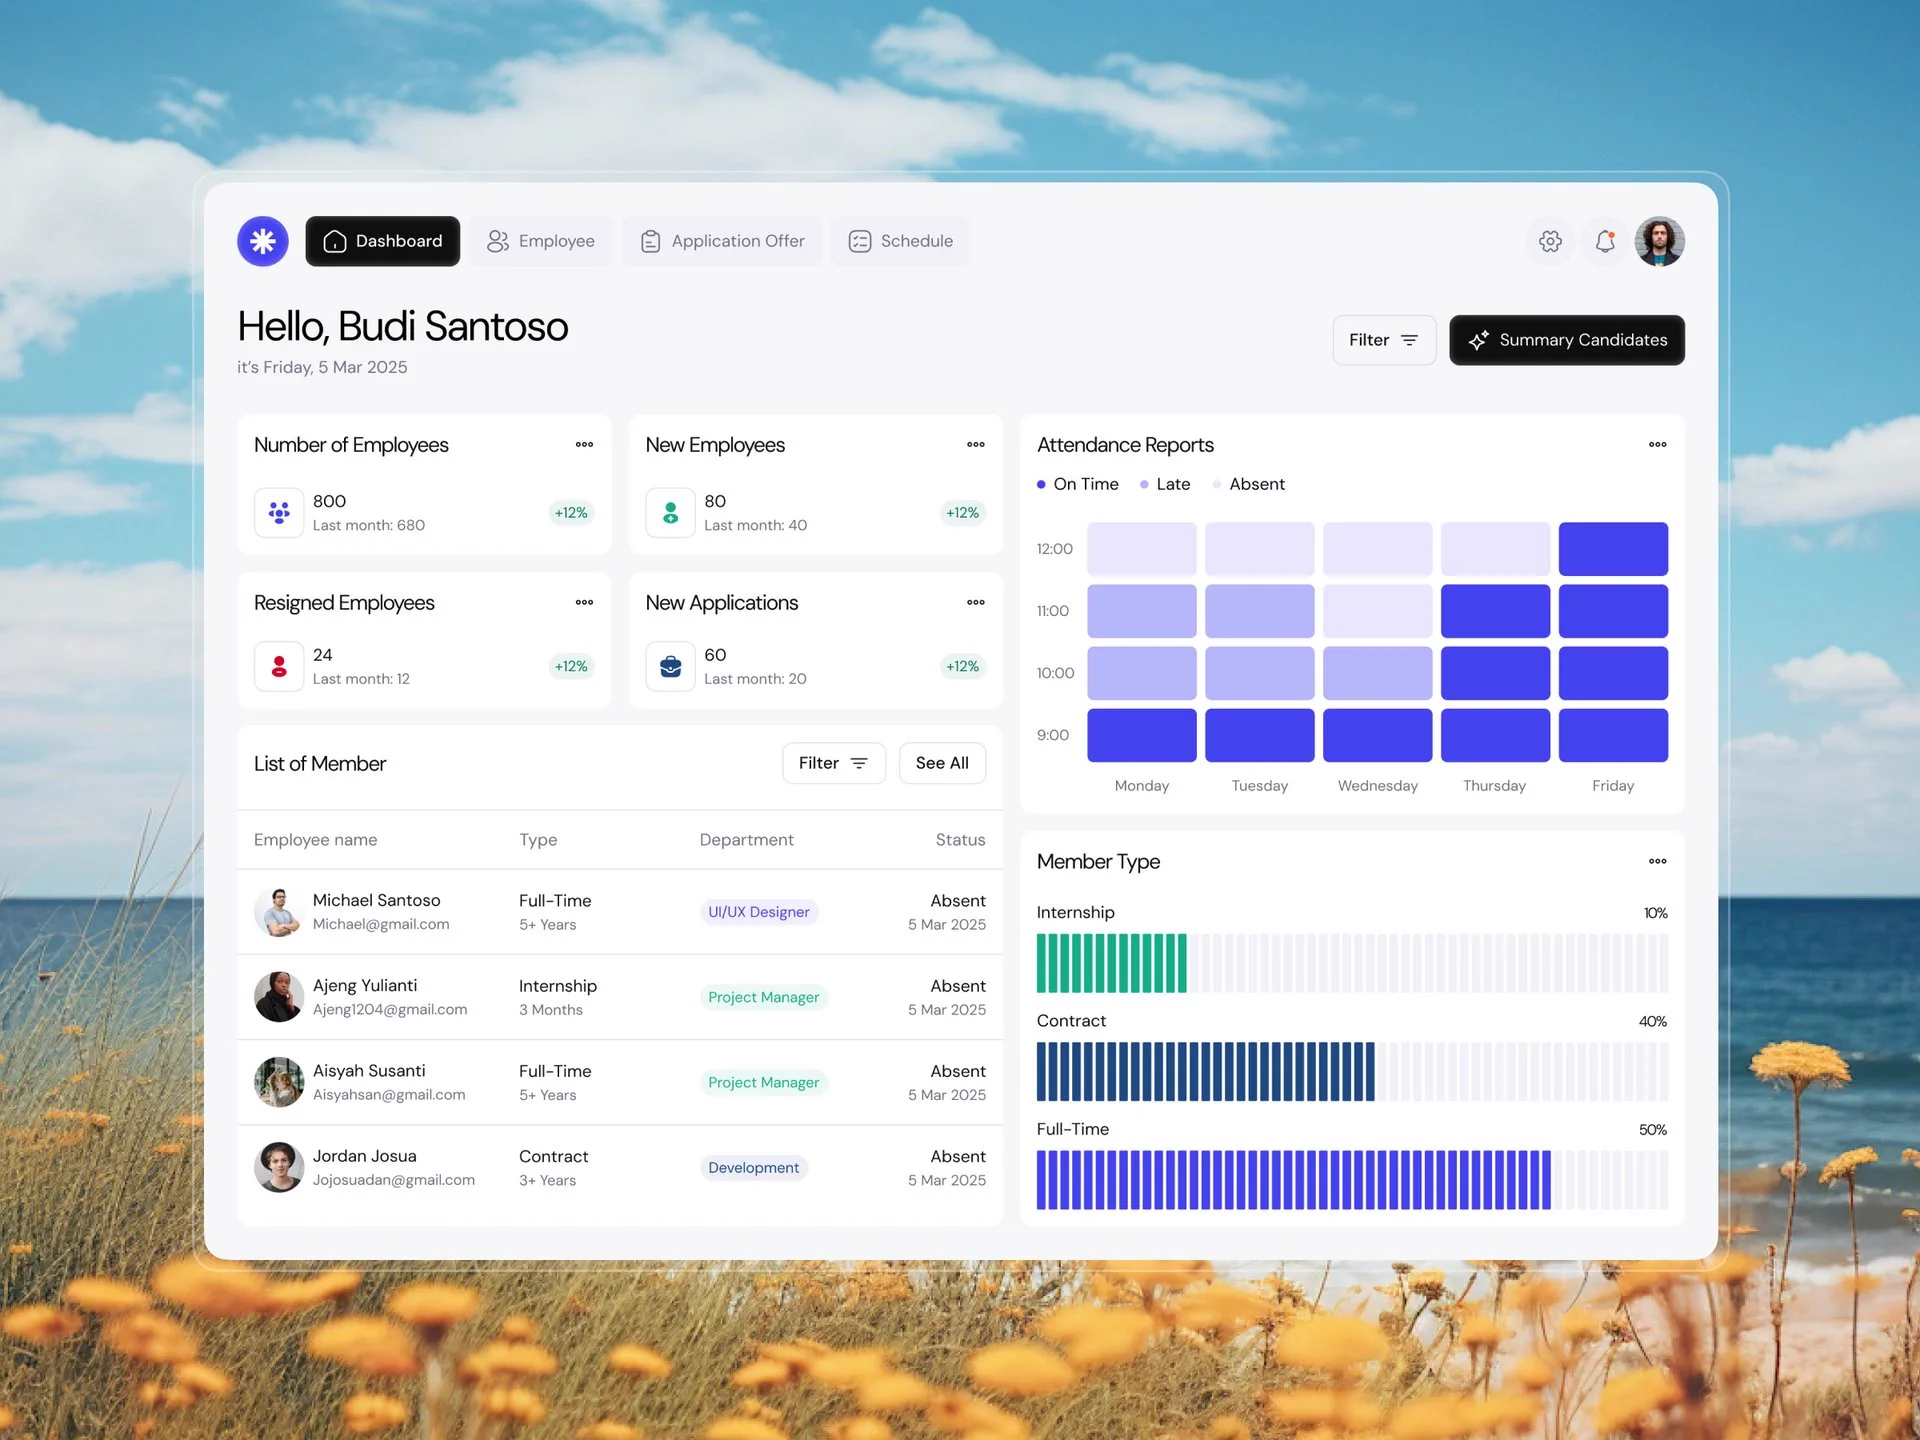The image size is (1920, 1440).
Task: Toggle the Late legend item
Action: pyautogui.click(x=1165, y=484)
